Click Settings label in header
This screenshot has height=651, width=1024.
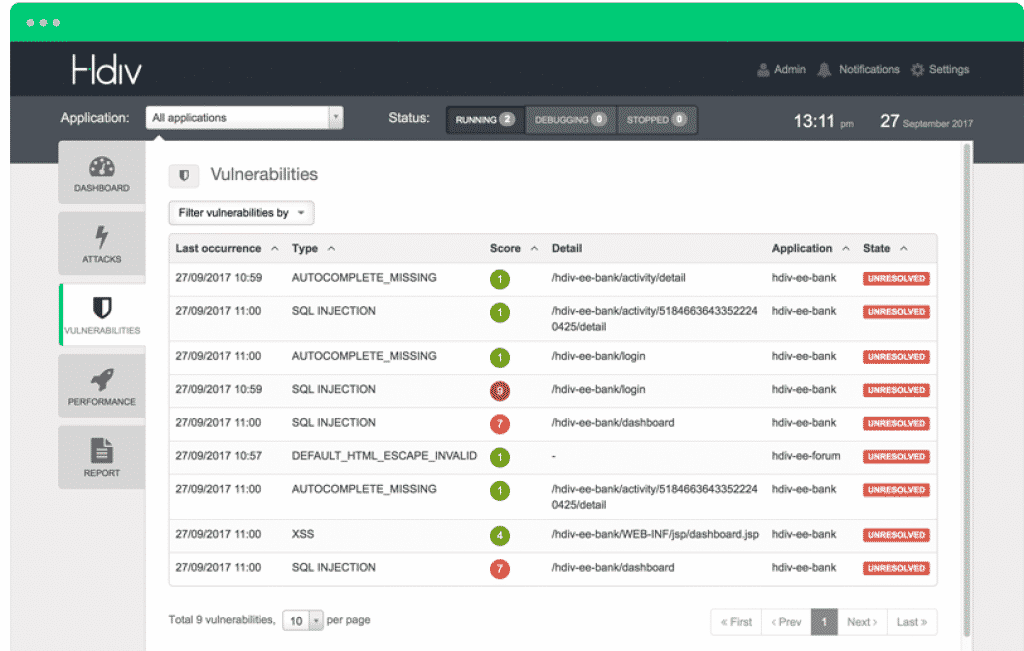point(949,69)
